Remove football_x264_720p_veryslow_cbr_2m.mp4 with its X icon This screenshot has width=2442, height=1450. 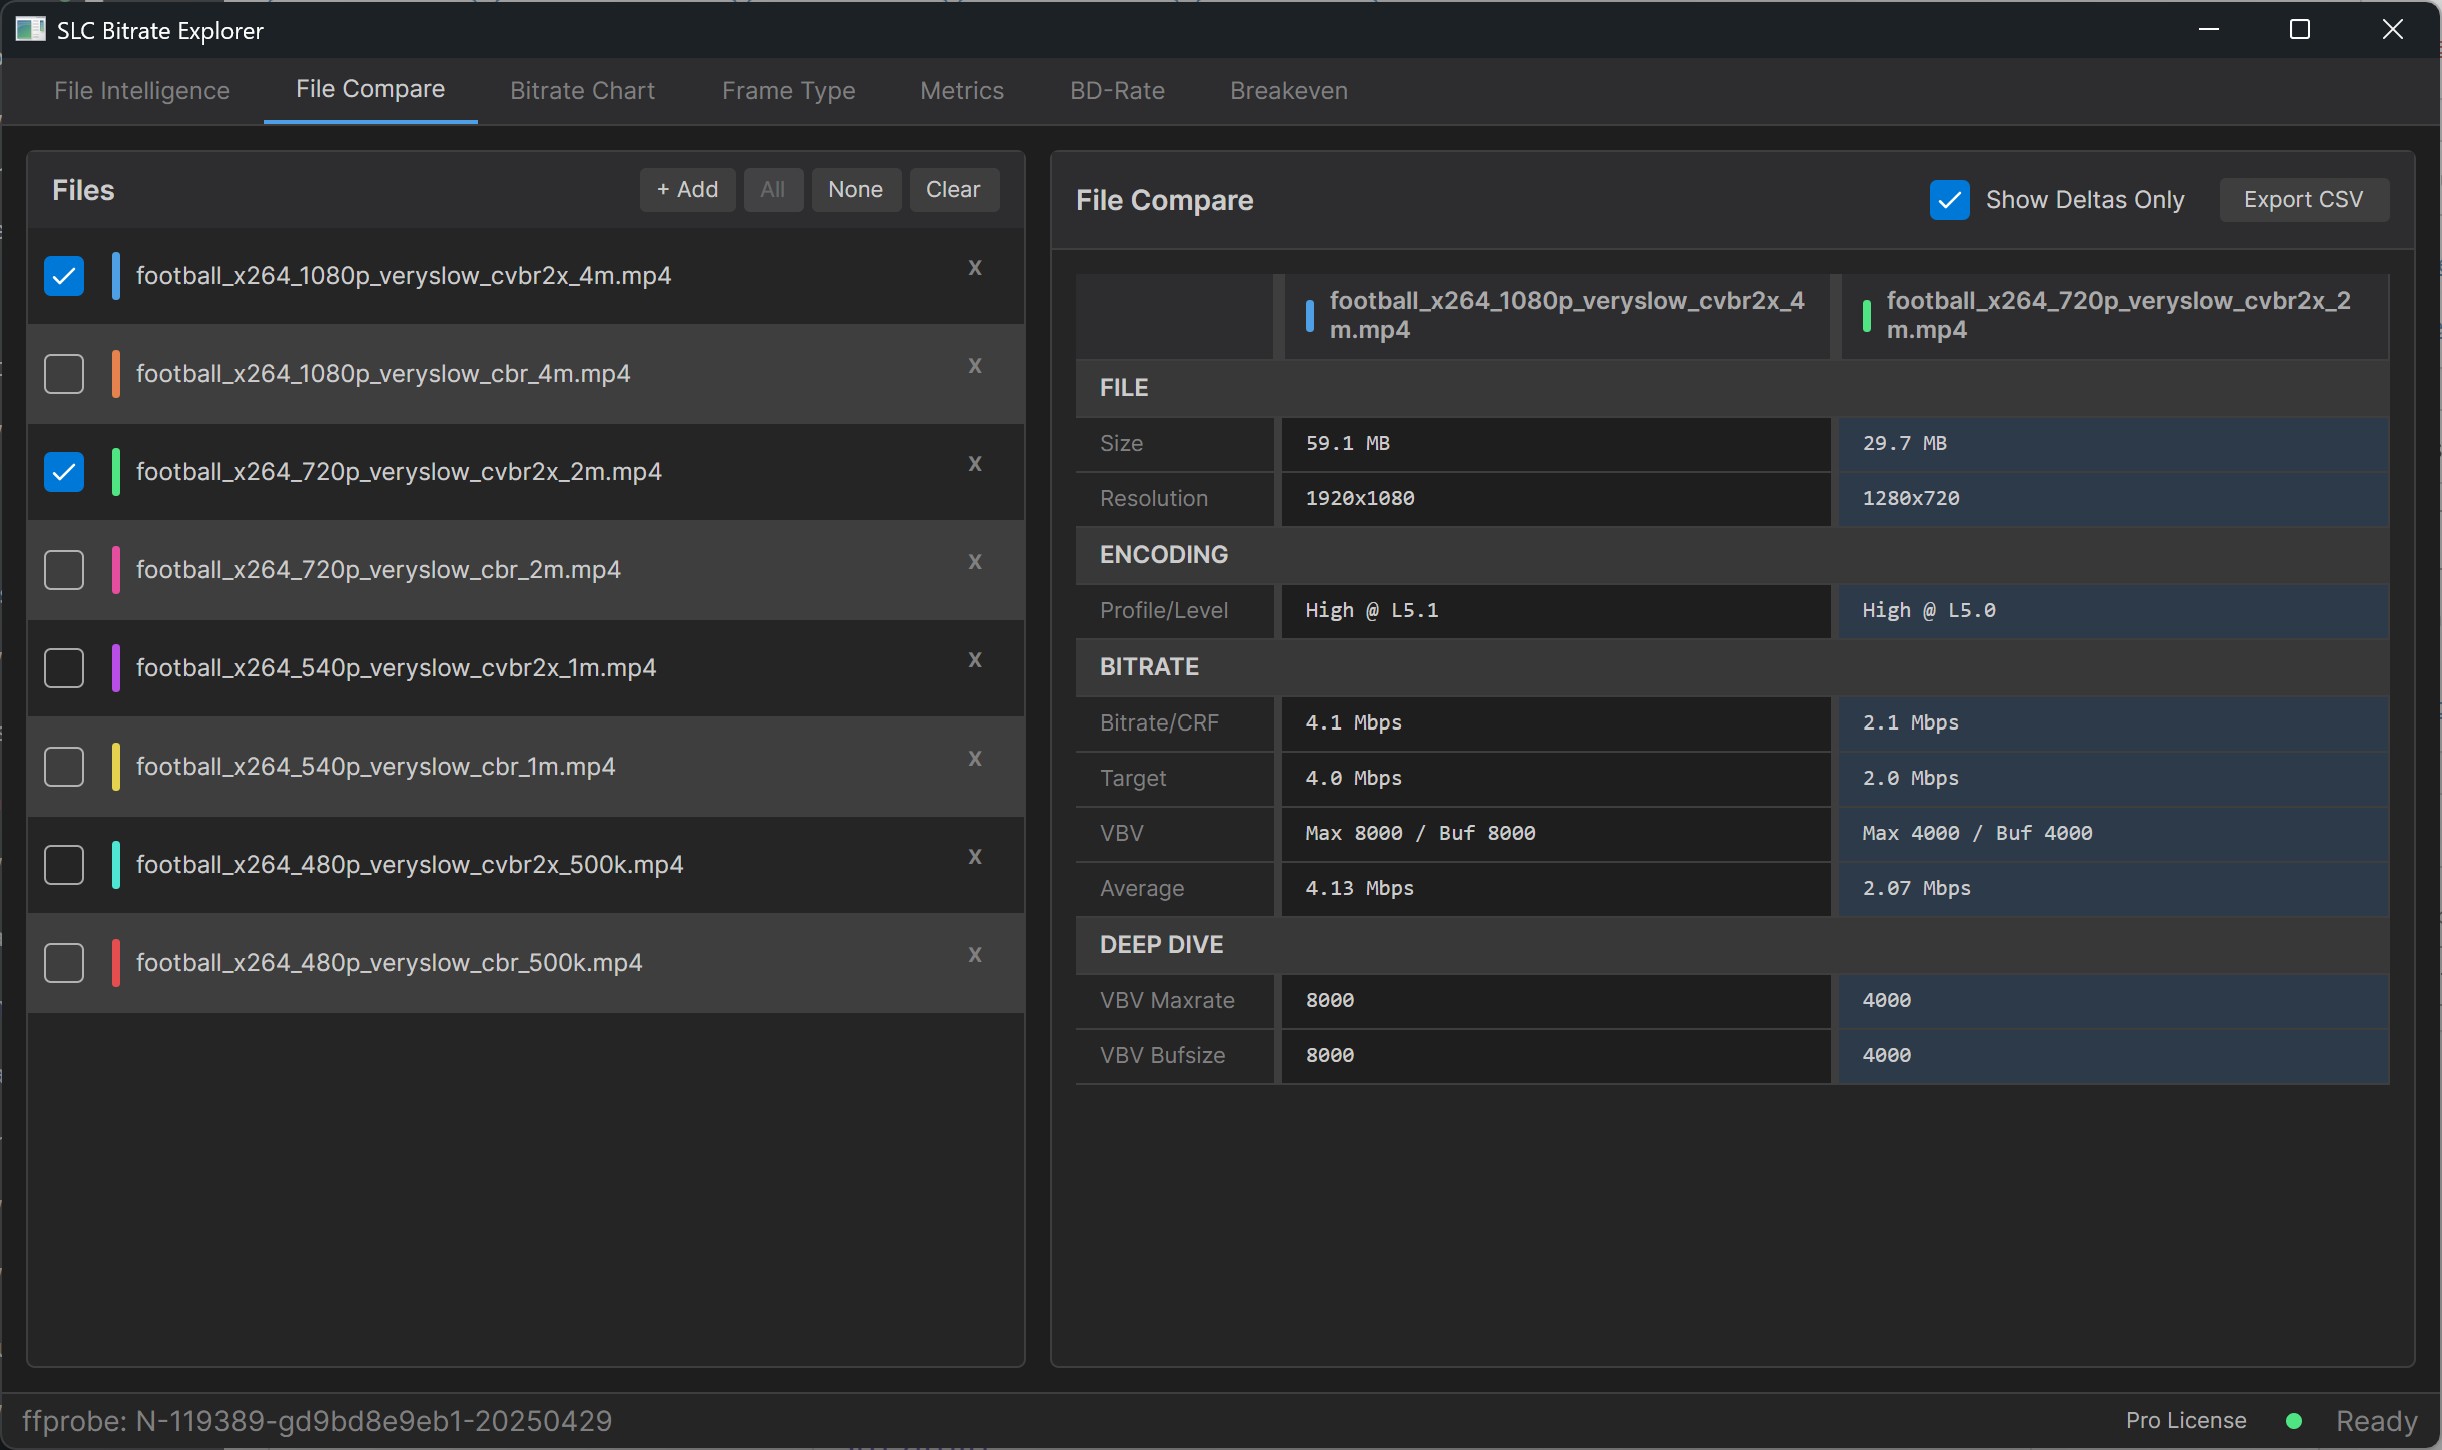click(974, 562)
